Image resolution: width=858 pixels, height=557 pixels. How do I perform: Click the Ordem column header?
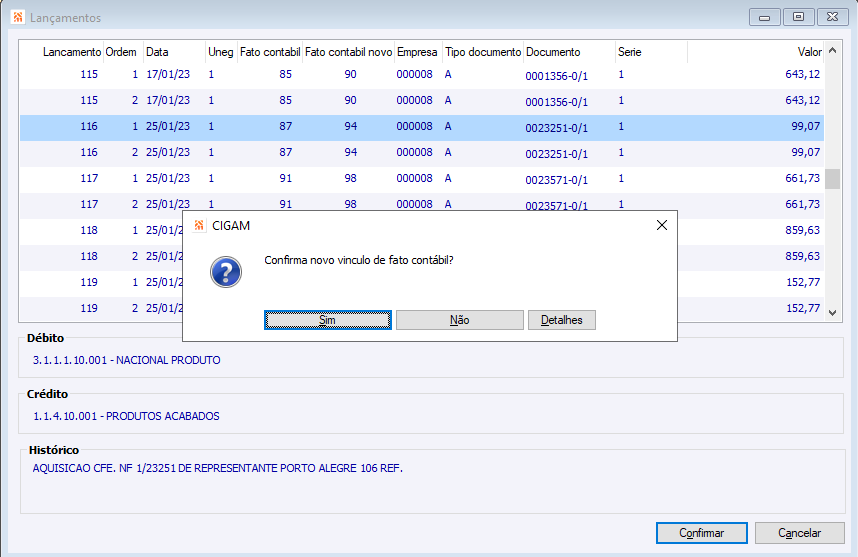click(x=121, y=52)
